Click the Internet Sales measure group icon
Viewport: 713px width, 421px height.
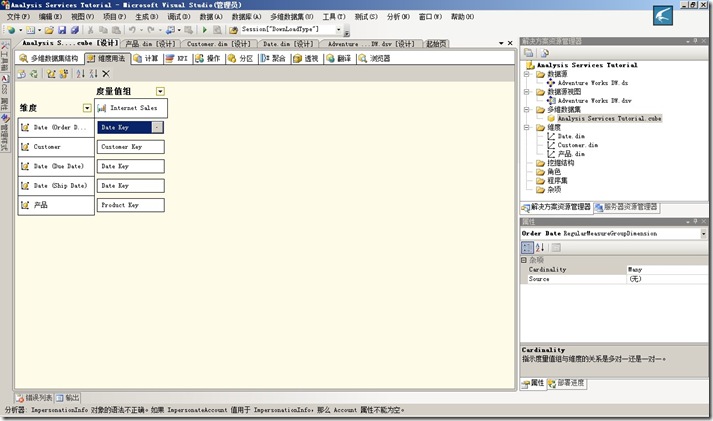(102, 108)
